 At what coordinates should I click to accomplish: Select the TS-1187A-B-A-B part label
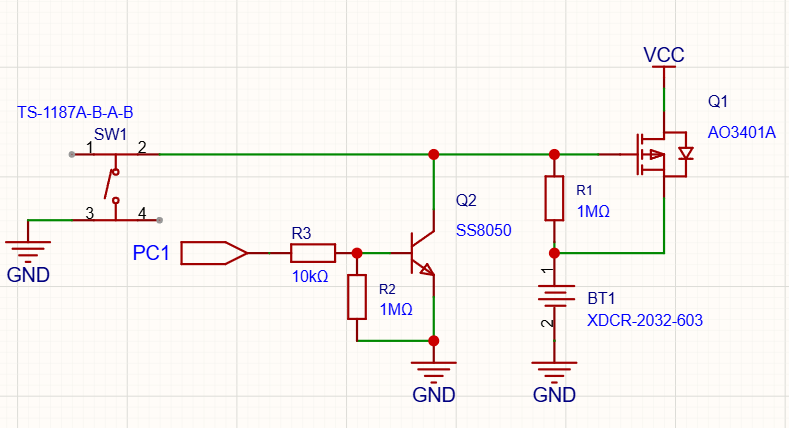pos(75,112)
